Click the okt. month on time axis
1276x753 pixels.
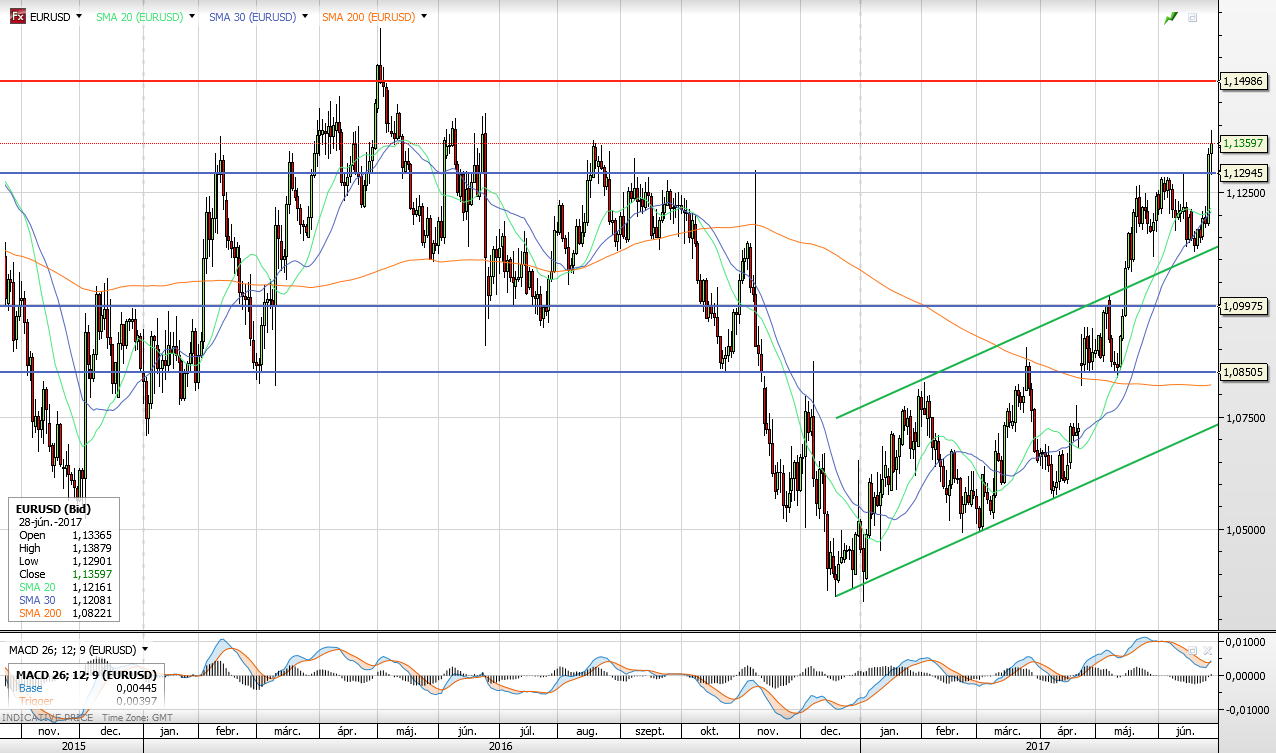710,733
